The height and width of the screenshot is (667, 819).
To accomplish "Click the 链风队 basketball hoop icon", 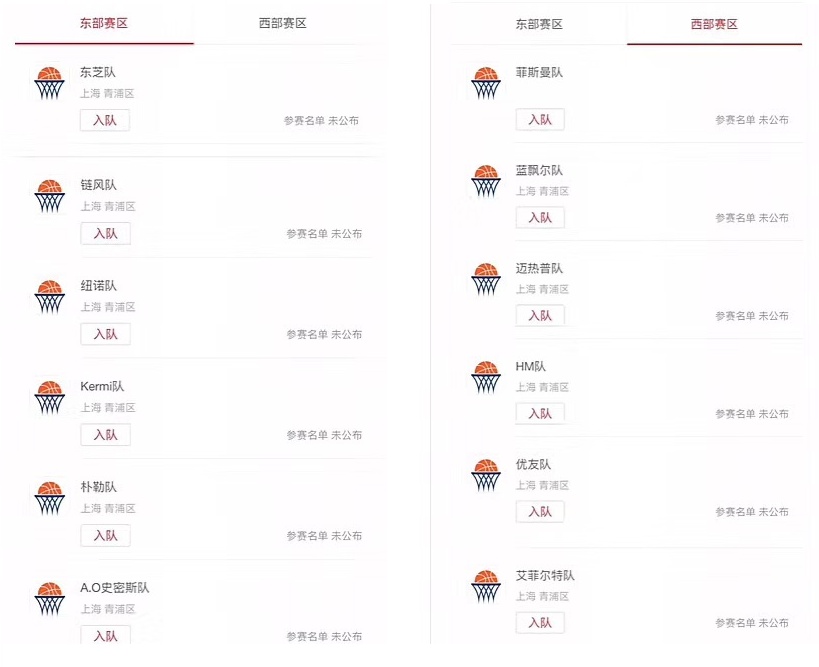I will [x=50, y=196].
